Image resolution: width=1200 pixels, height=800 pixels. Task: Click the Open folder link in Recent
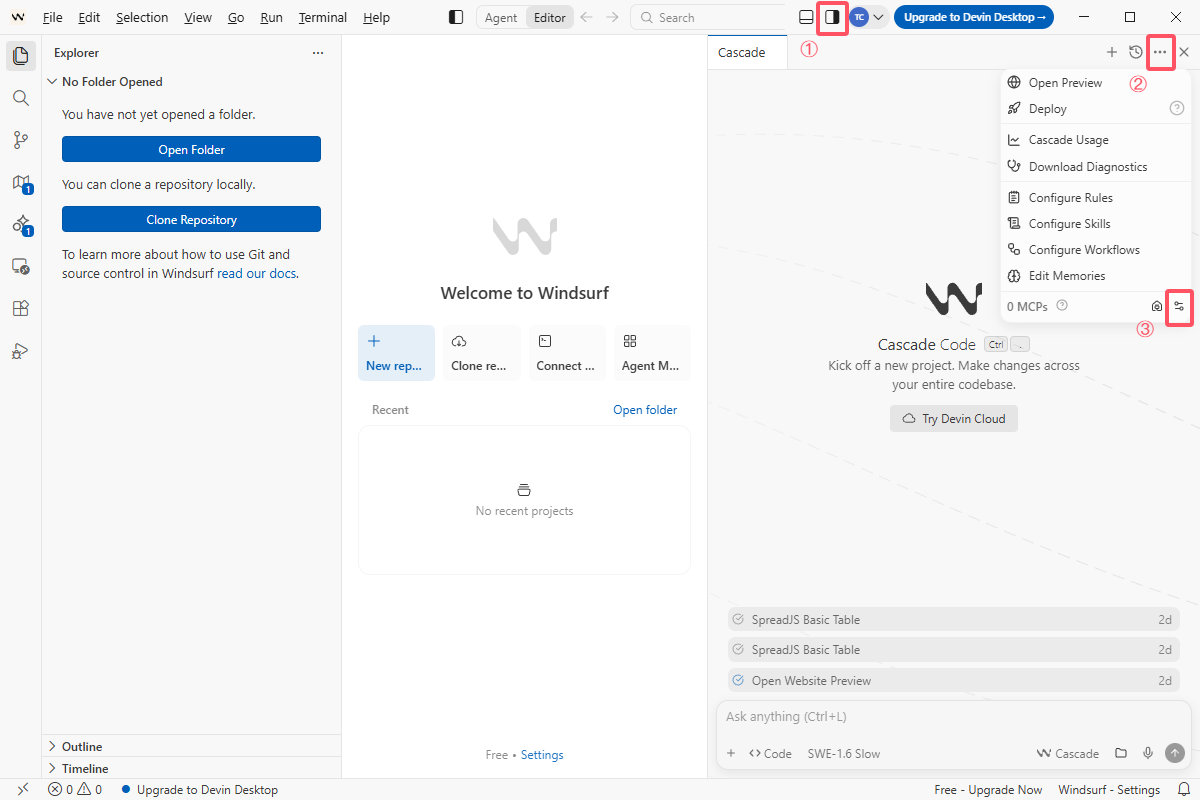coord(645,410)
